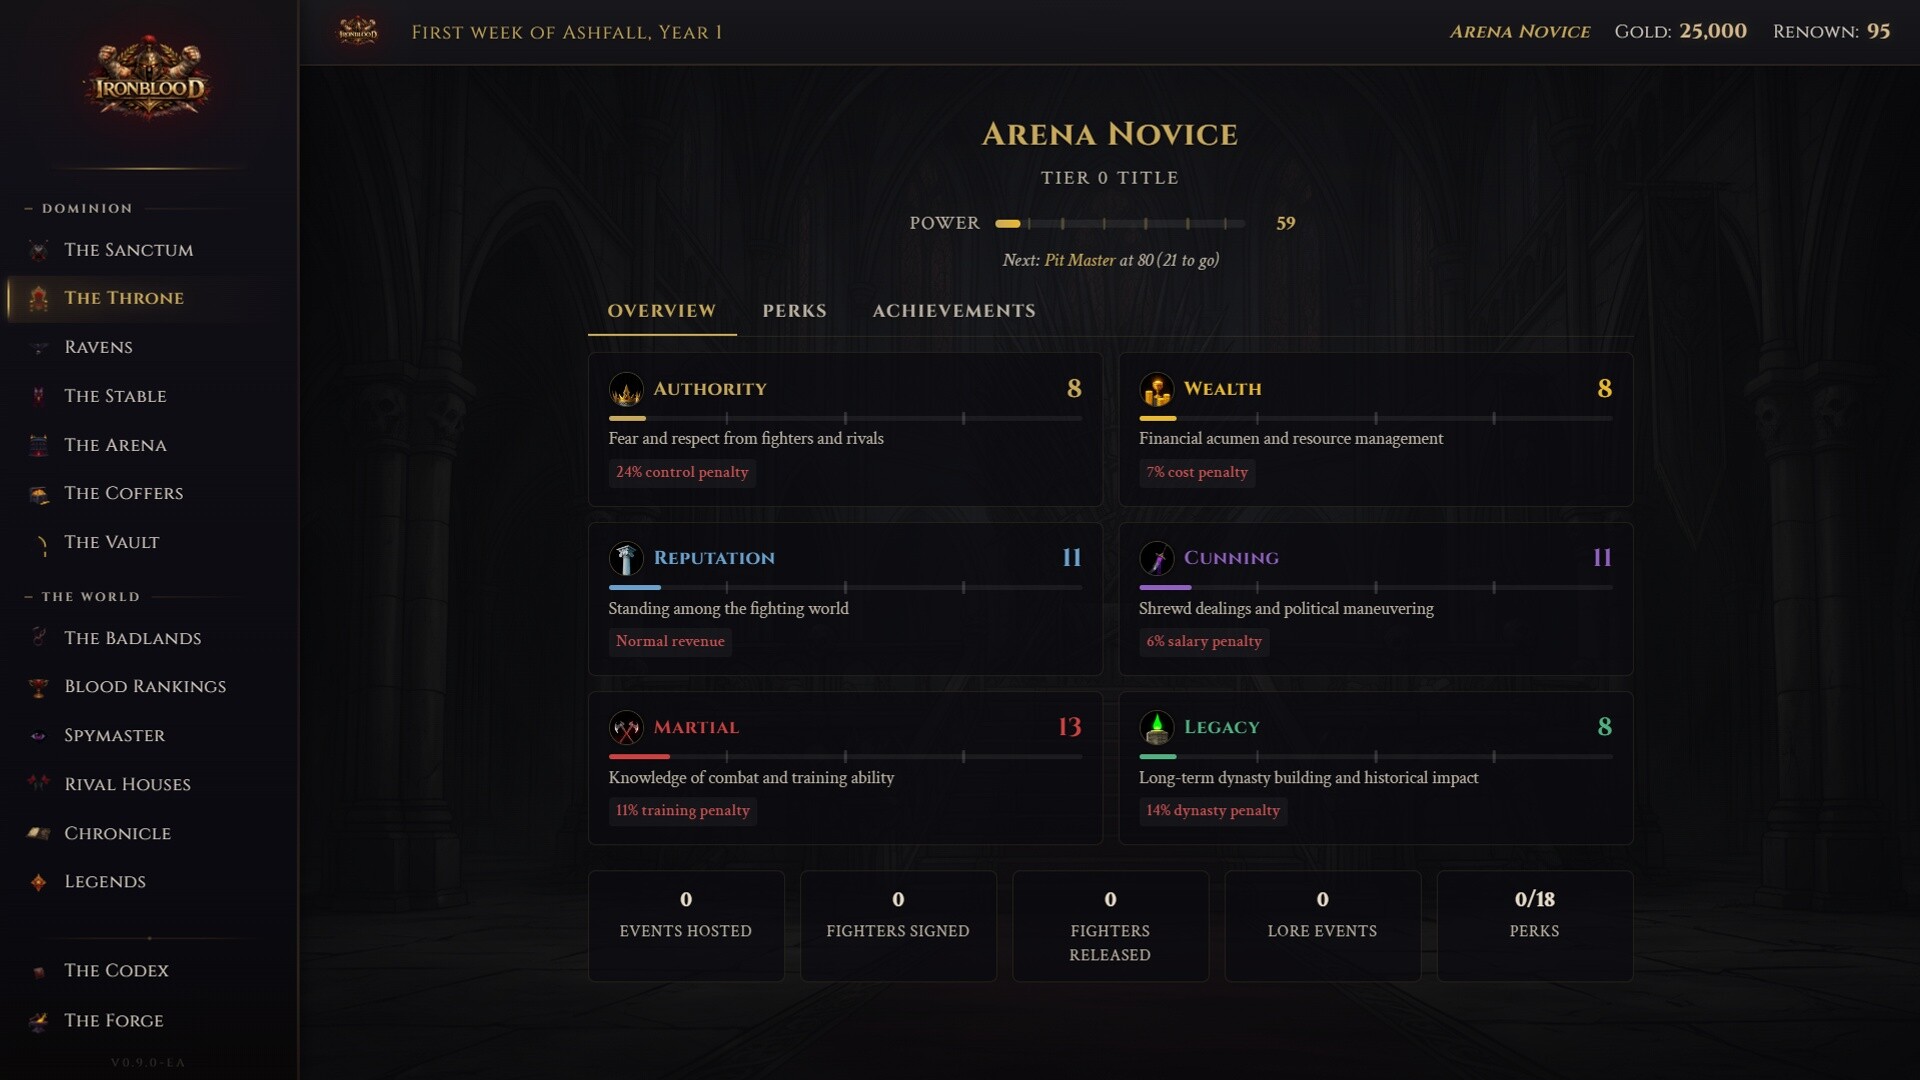Click the Ironblood logo in sidebar
The height and width of the screenshot is (1080, 1920).
tap(149, 82)
